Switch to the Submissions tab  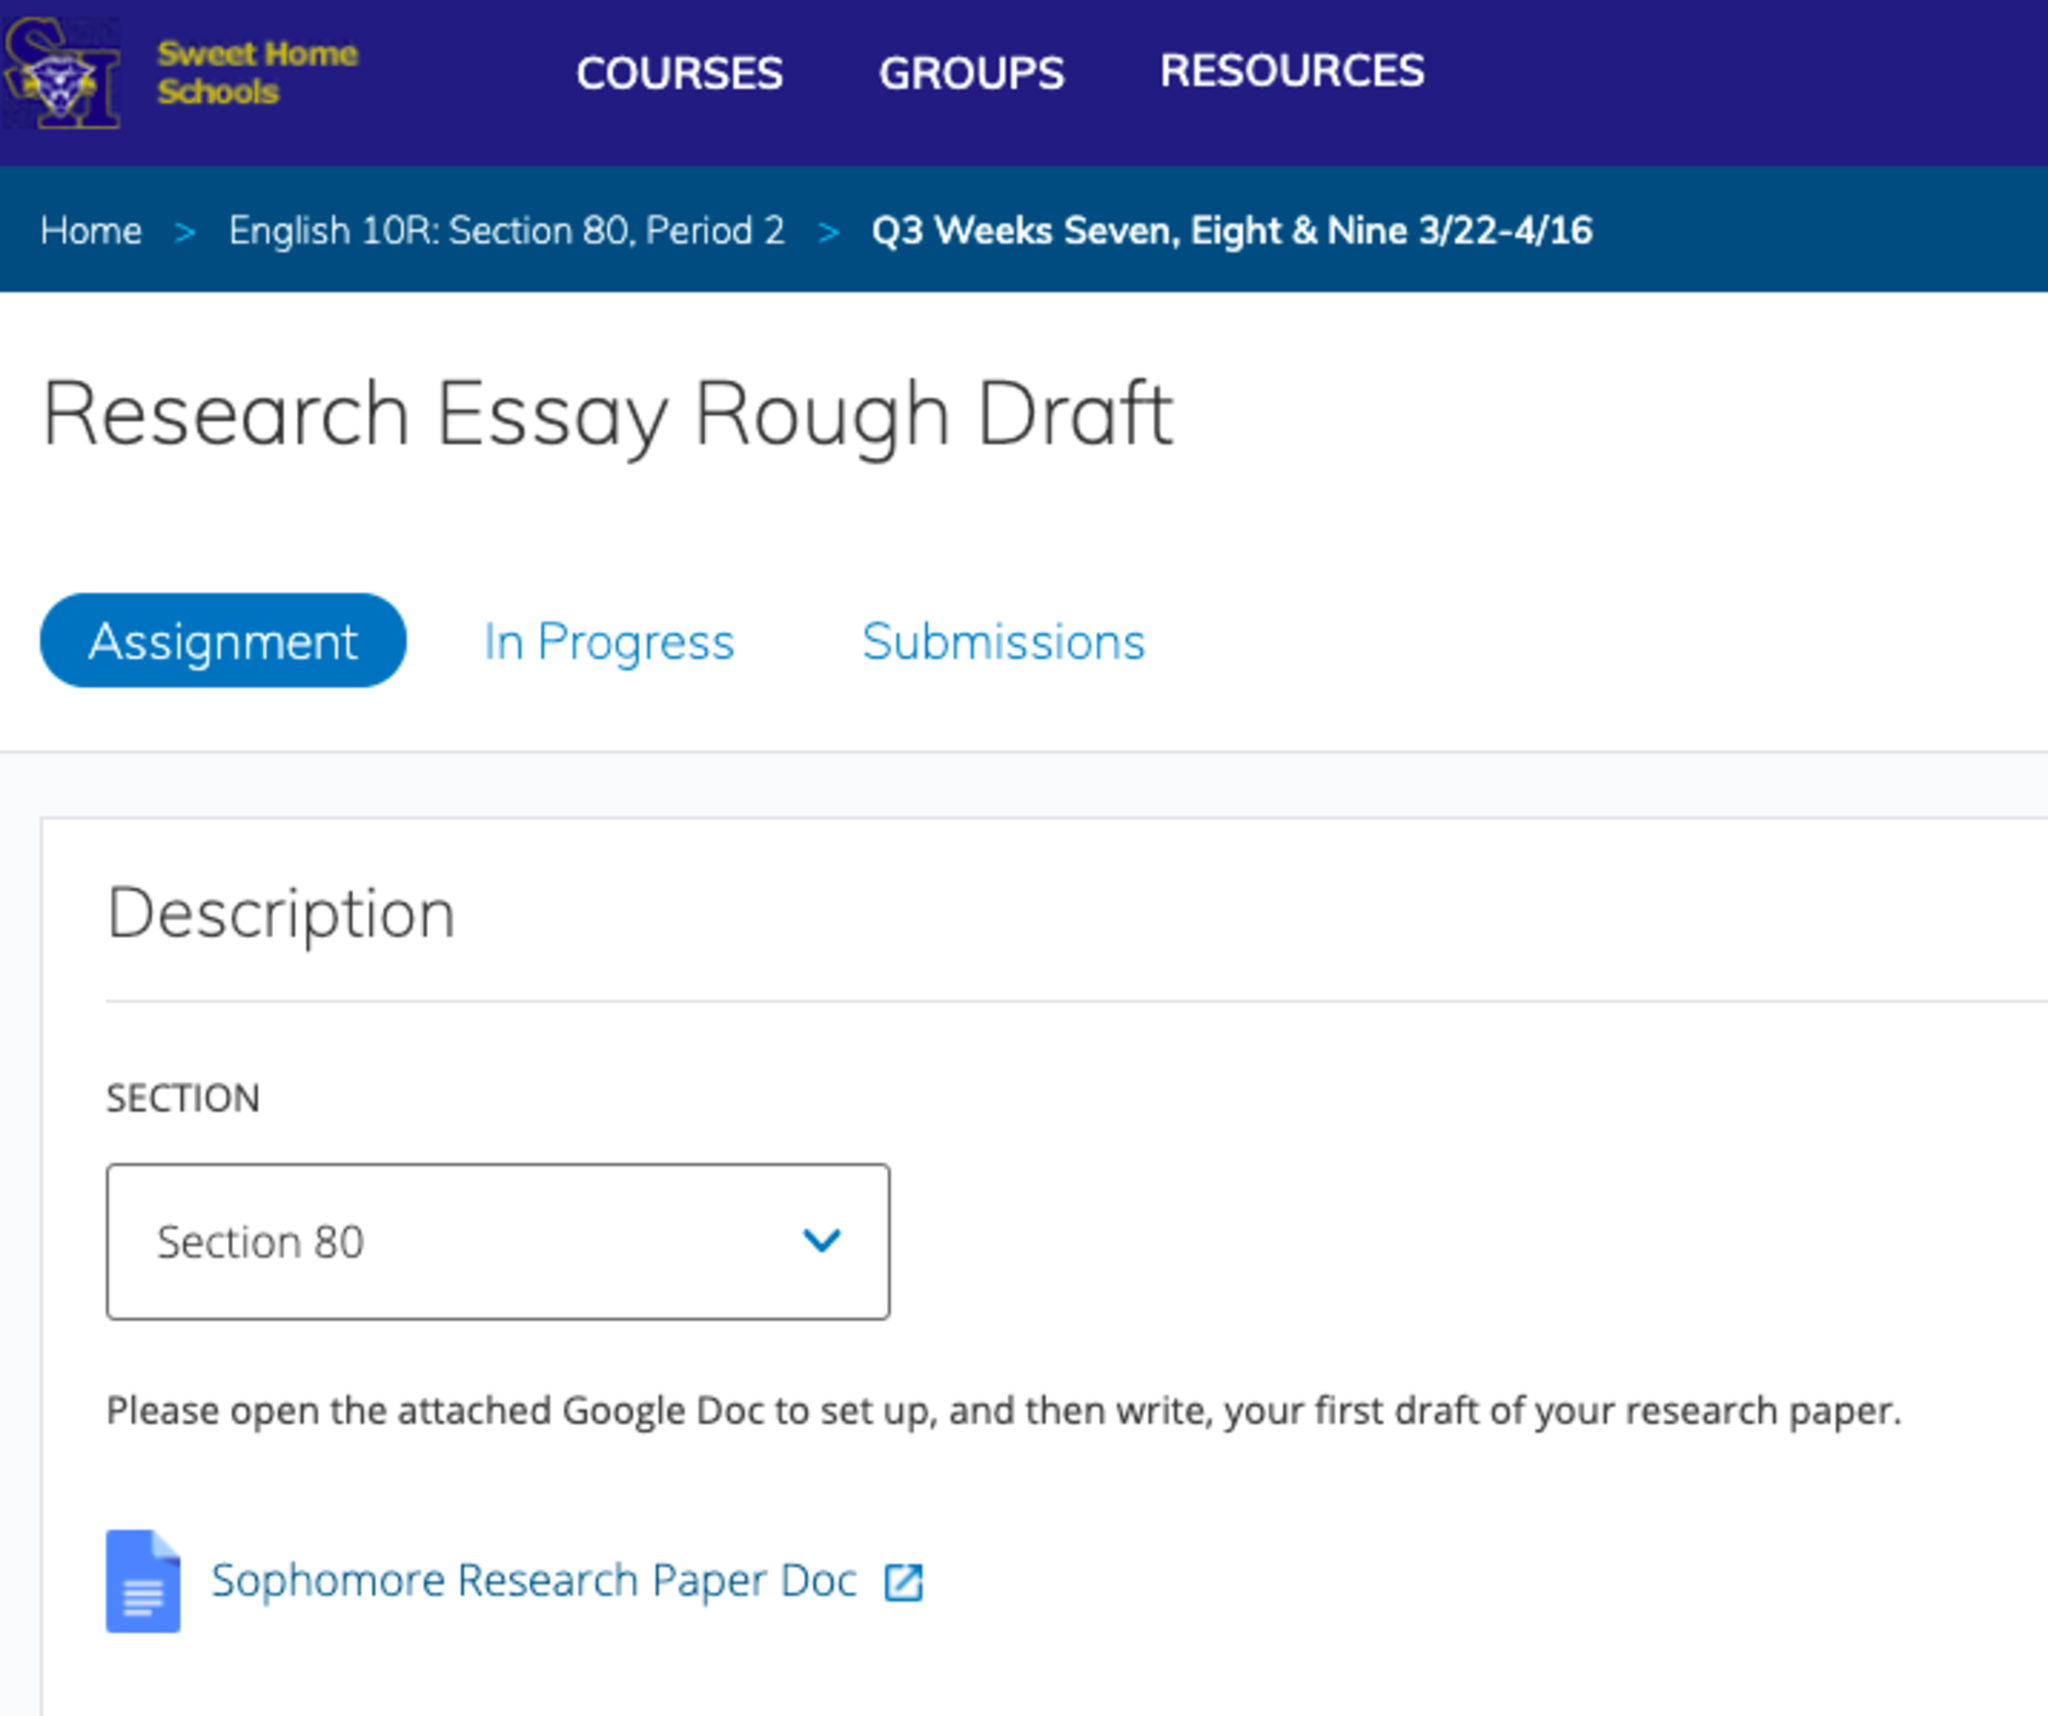click(1003, 641)
